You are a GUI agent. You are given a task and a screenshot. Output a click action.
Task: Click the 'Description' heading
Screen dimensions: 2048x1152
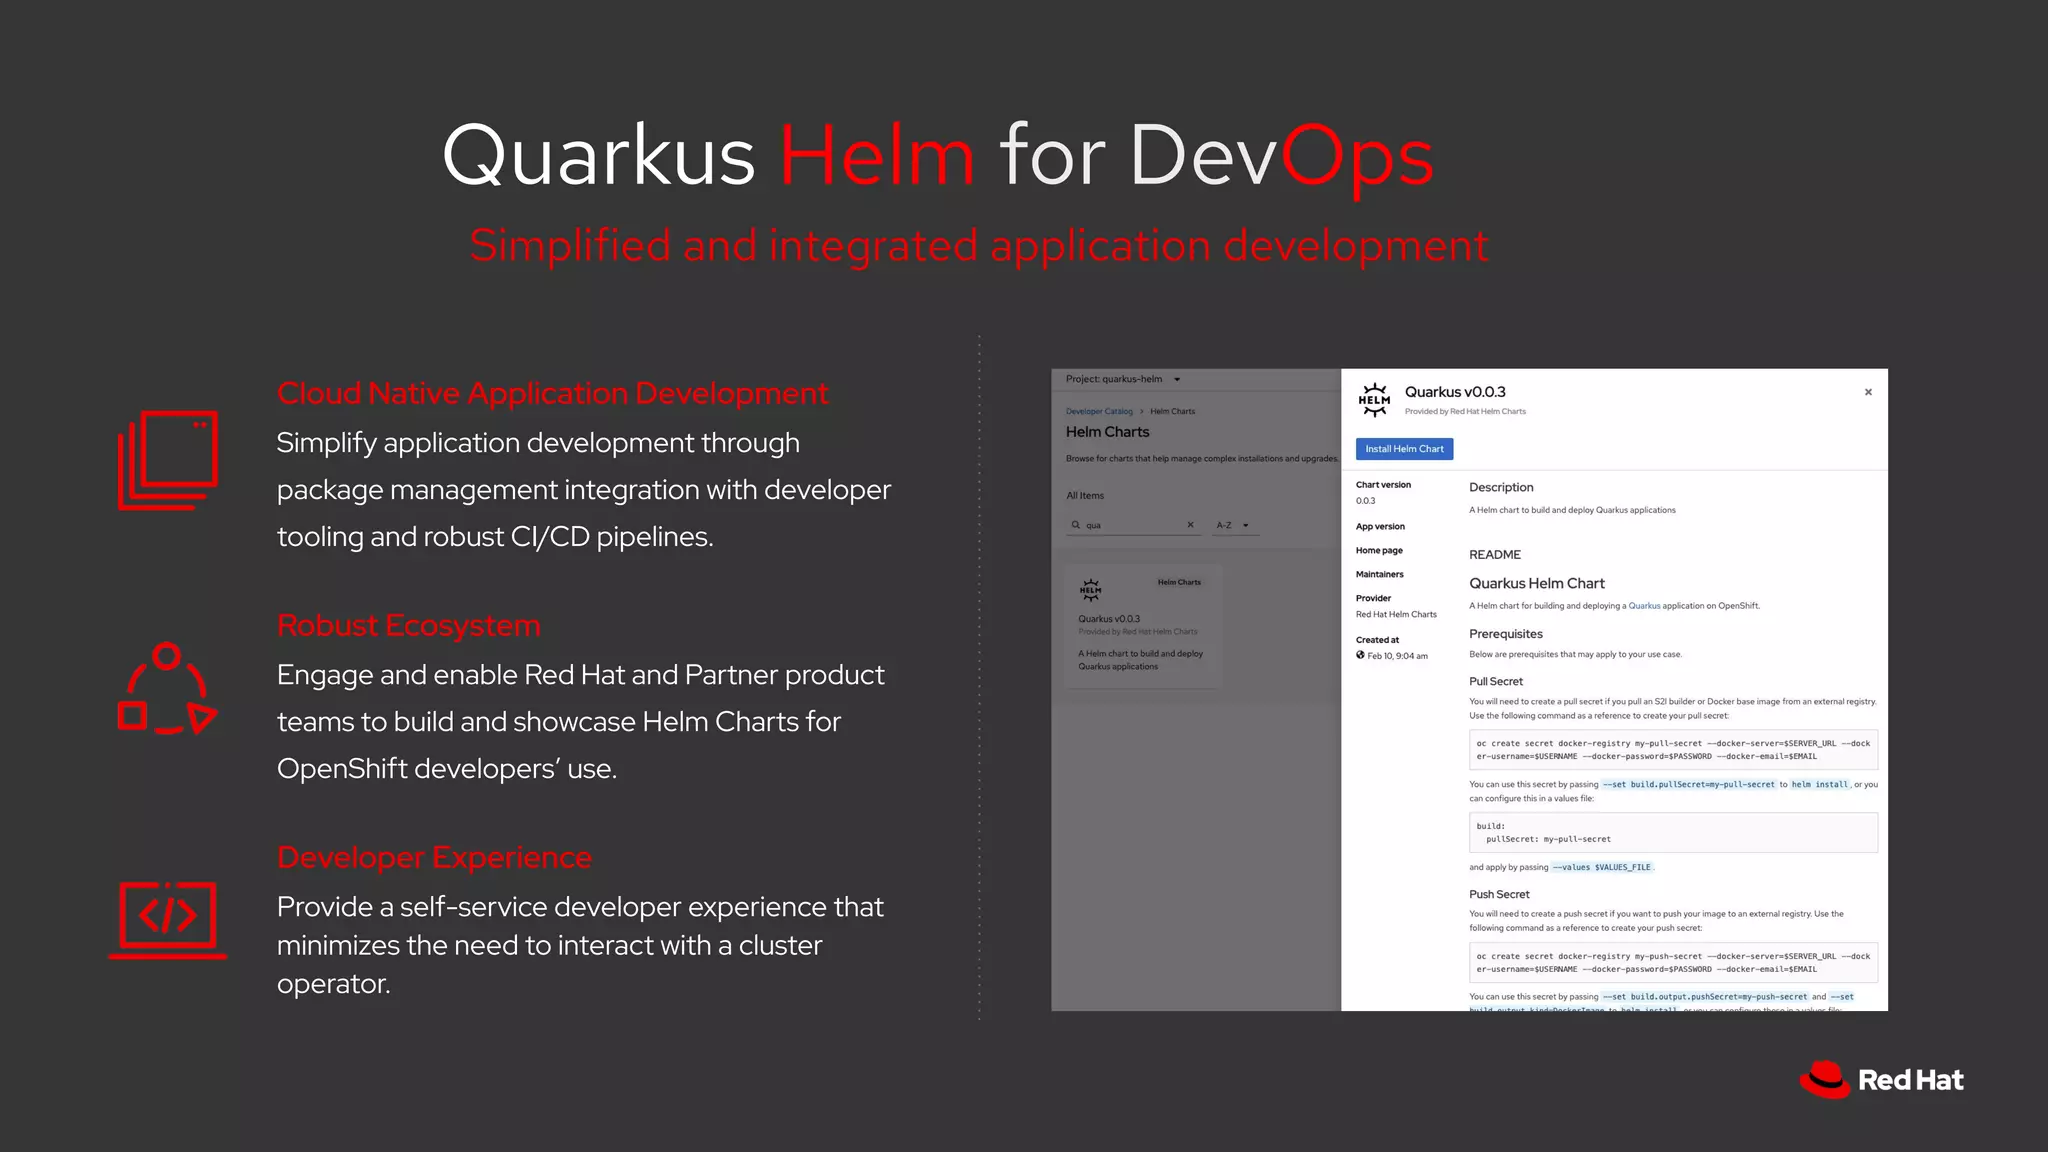1501,488
